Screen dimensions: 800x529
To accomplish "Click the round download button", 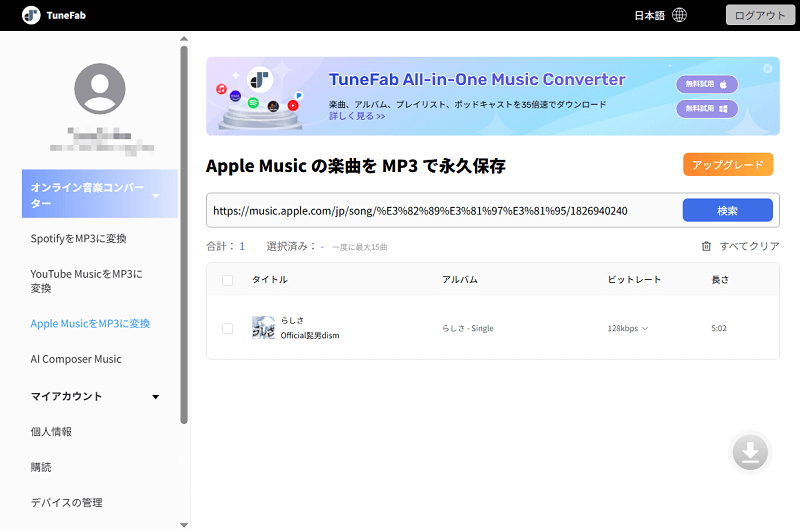I will point(750,452).
